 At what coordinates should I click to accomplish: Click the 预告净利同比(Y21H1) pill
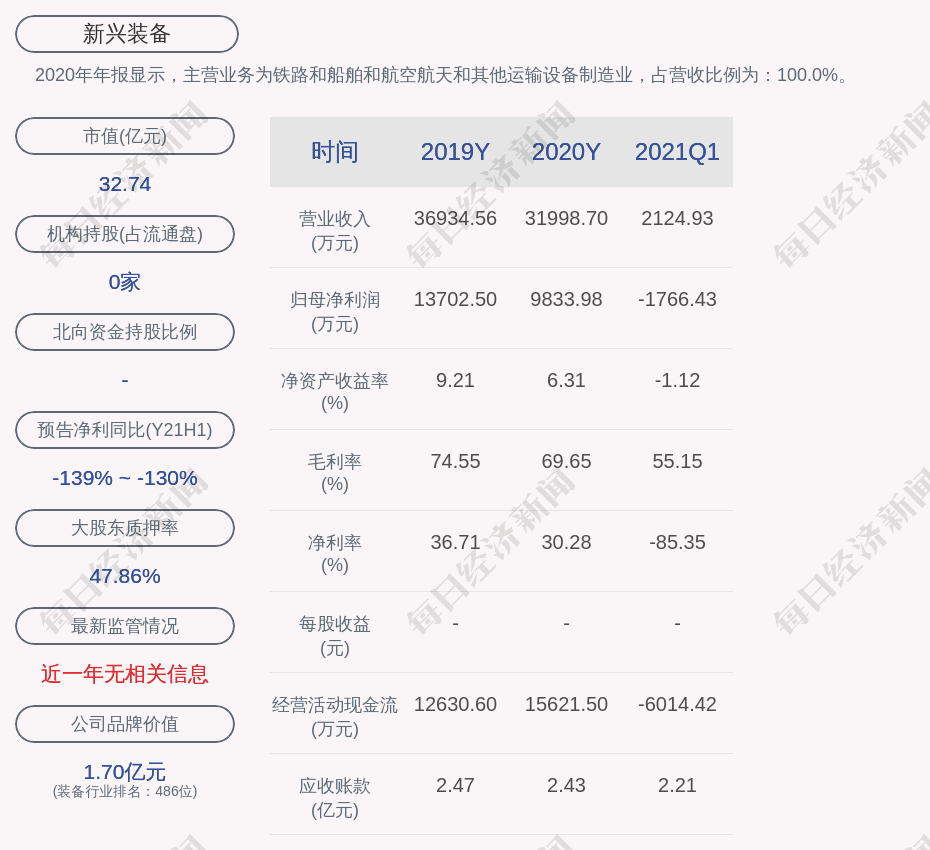(x=125, y=429)
